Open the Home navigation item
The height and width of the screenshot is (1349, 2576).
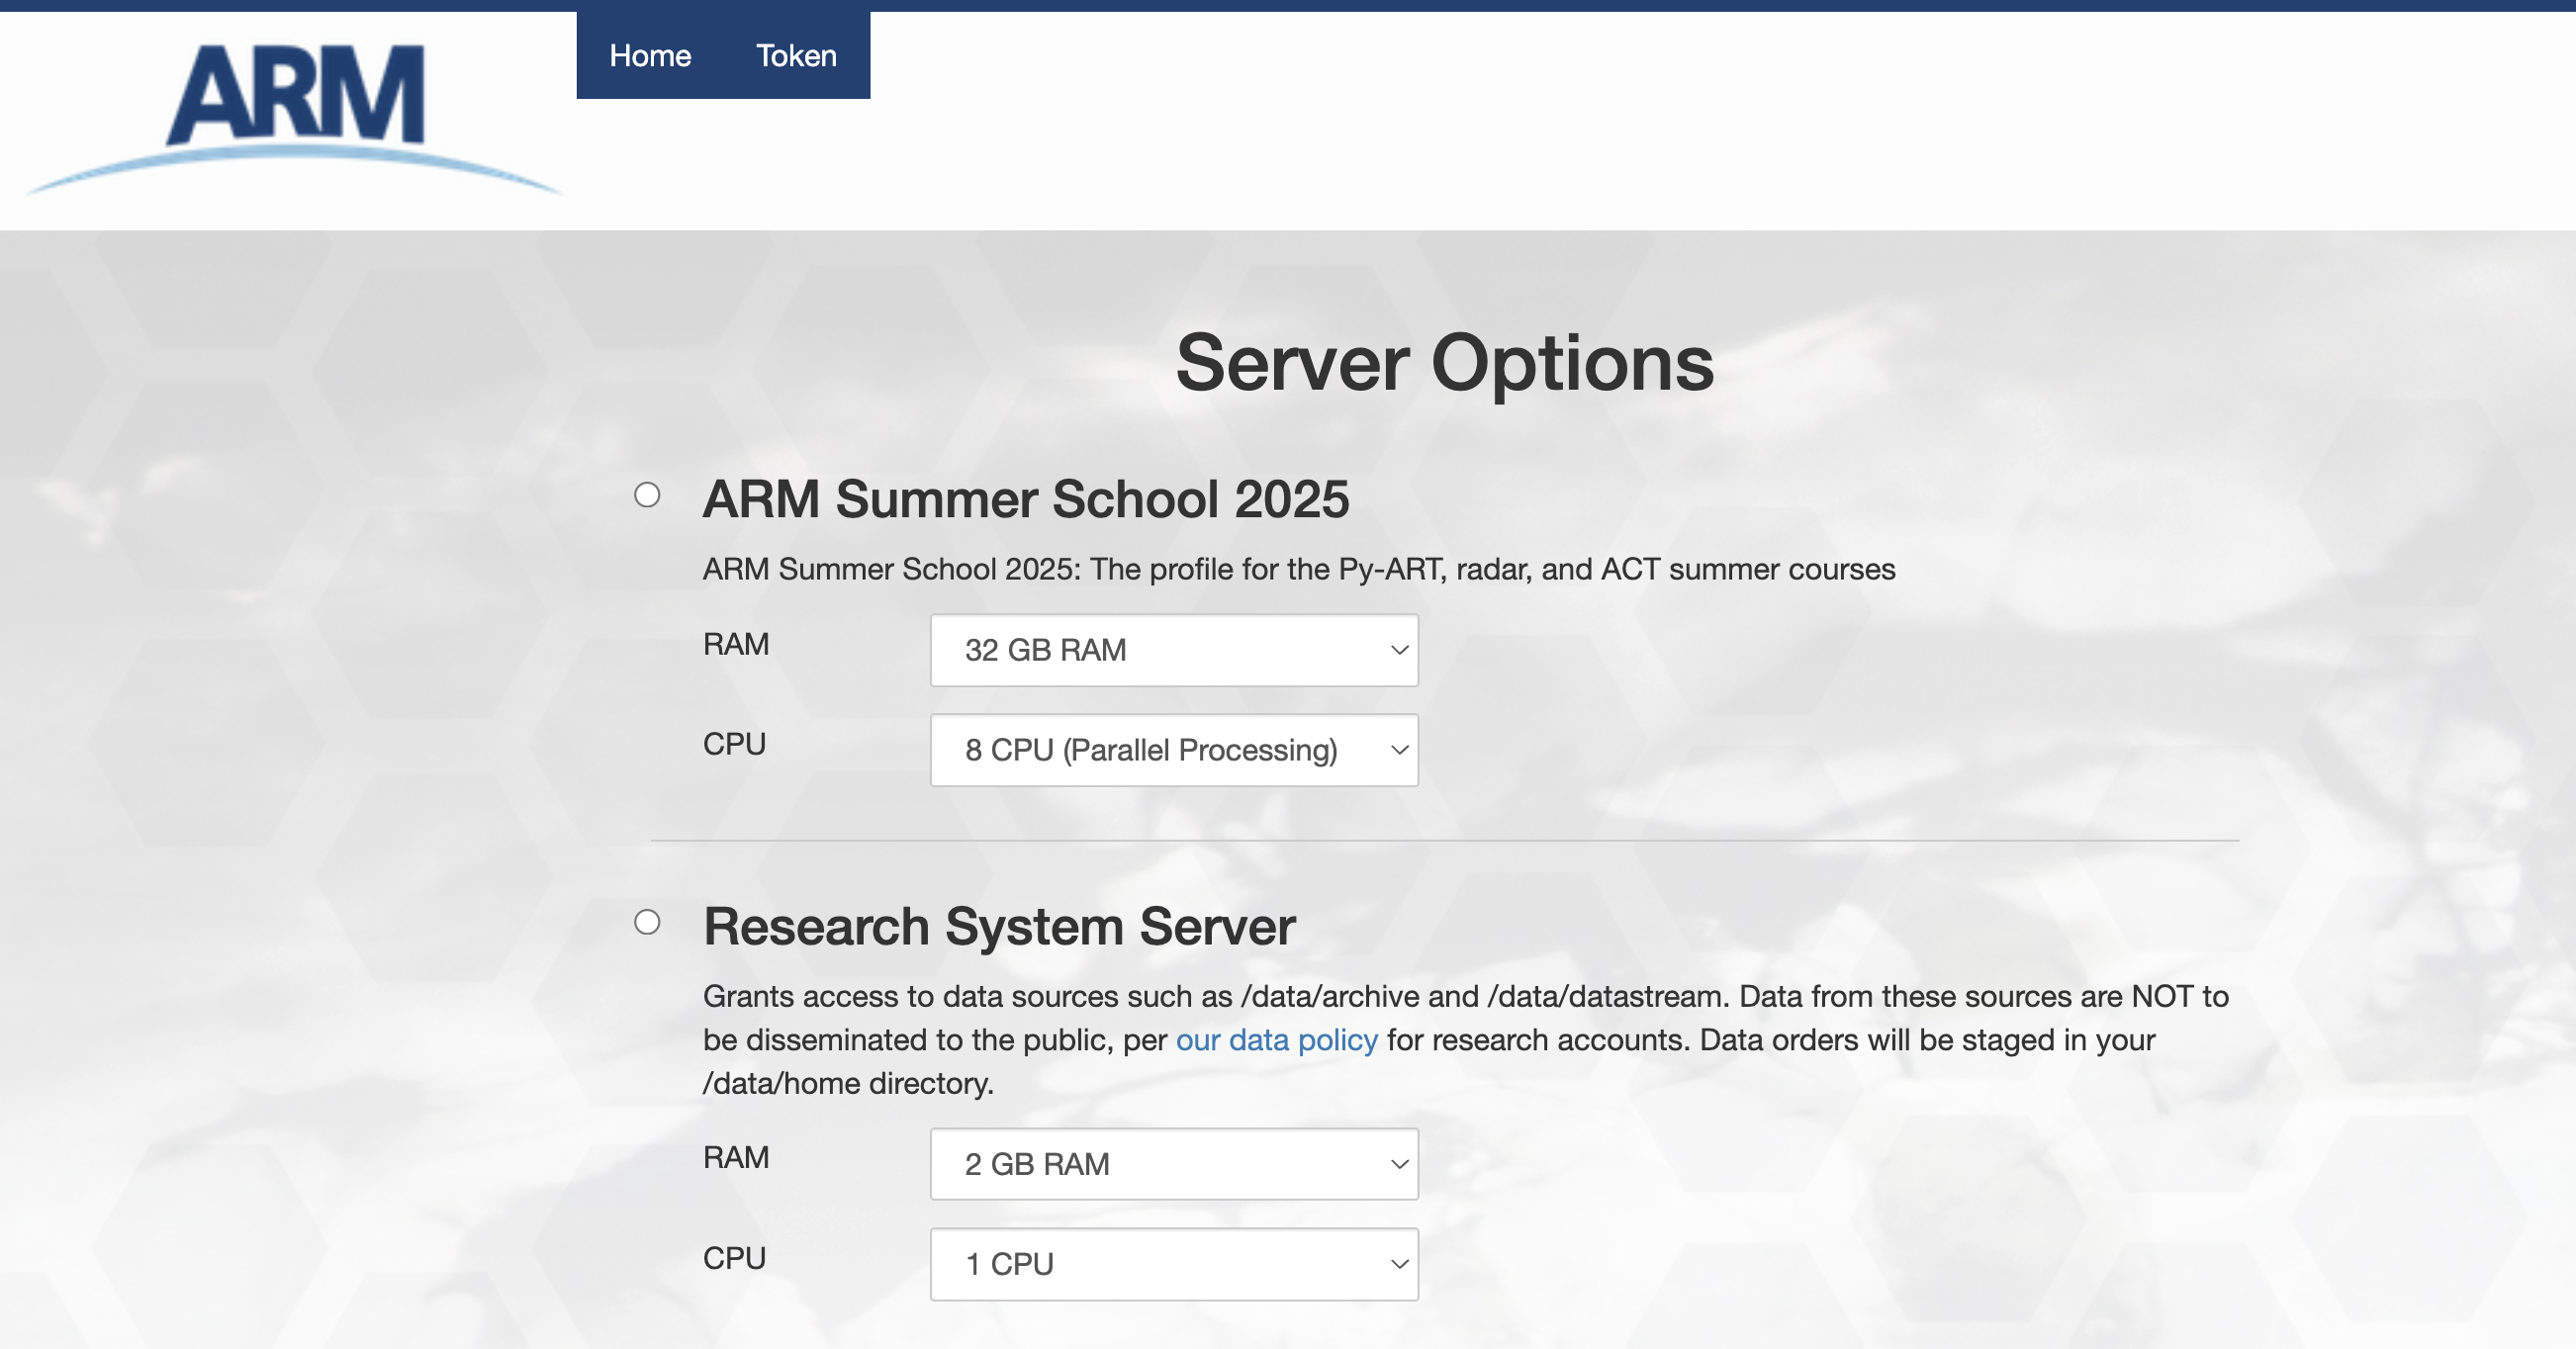650,56
